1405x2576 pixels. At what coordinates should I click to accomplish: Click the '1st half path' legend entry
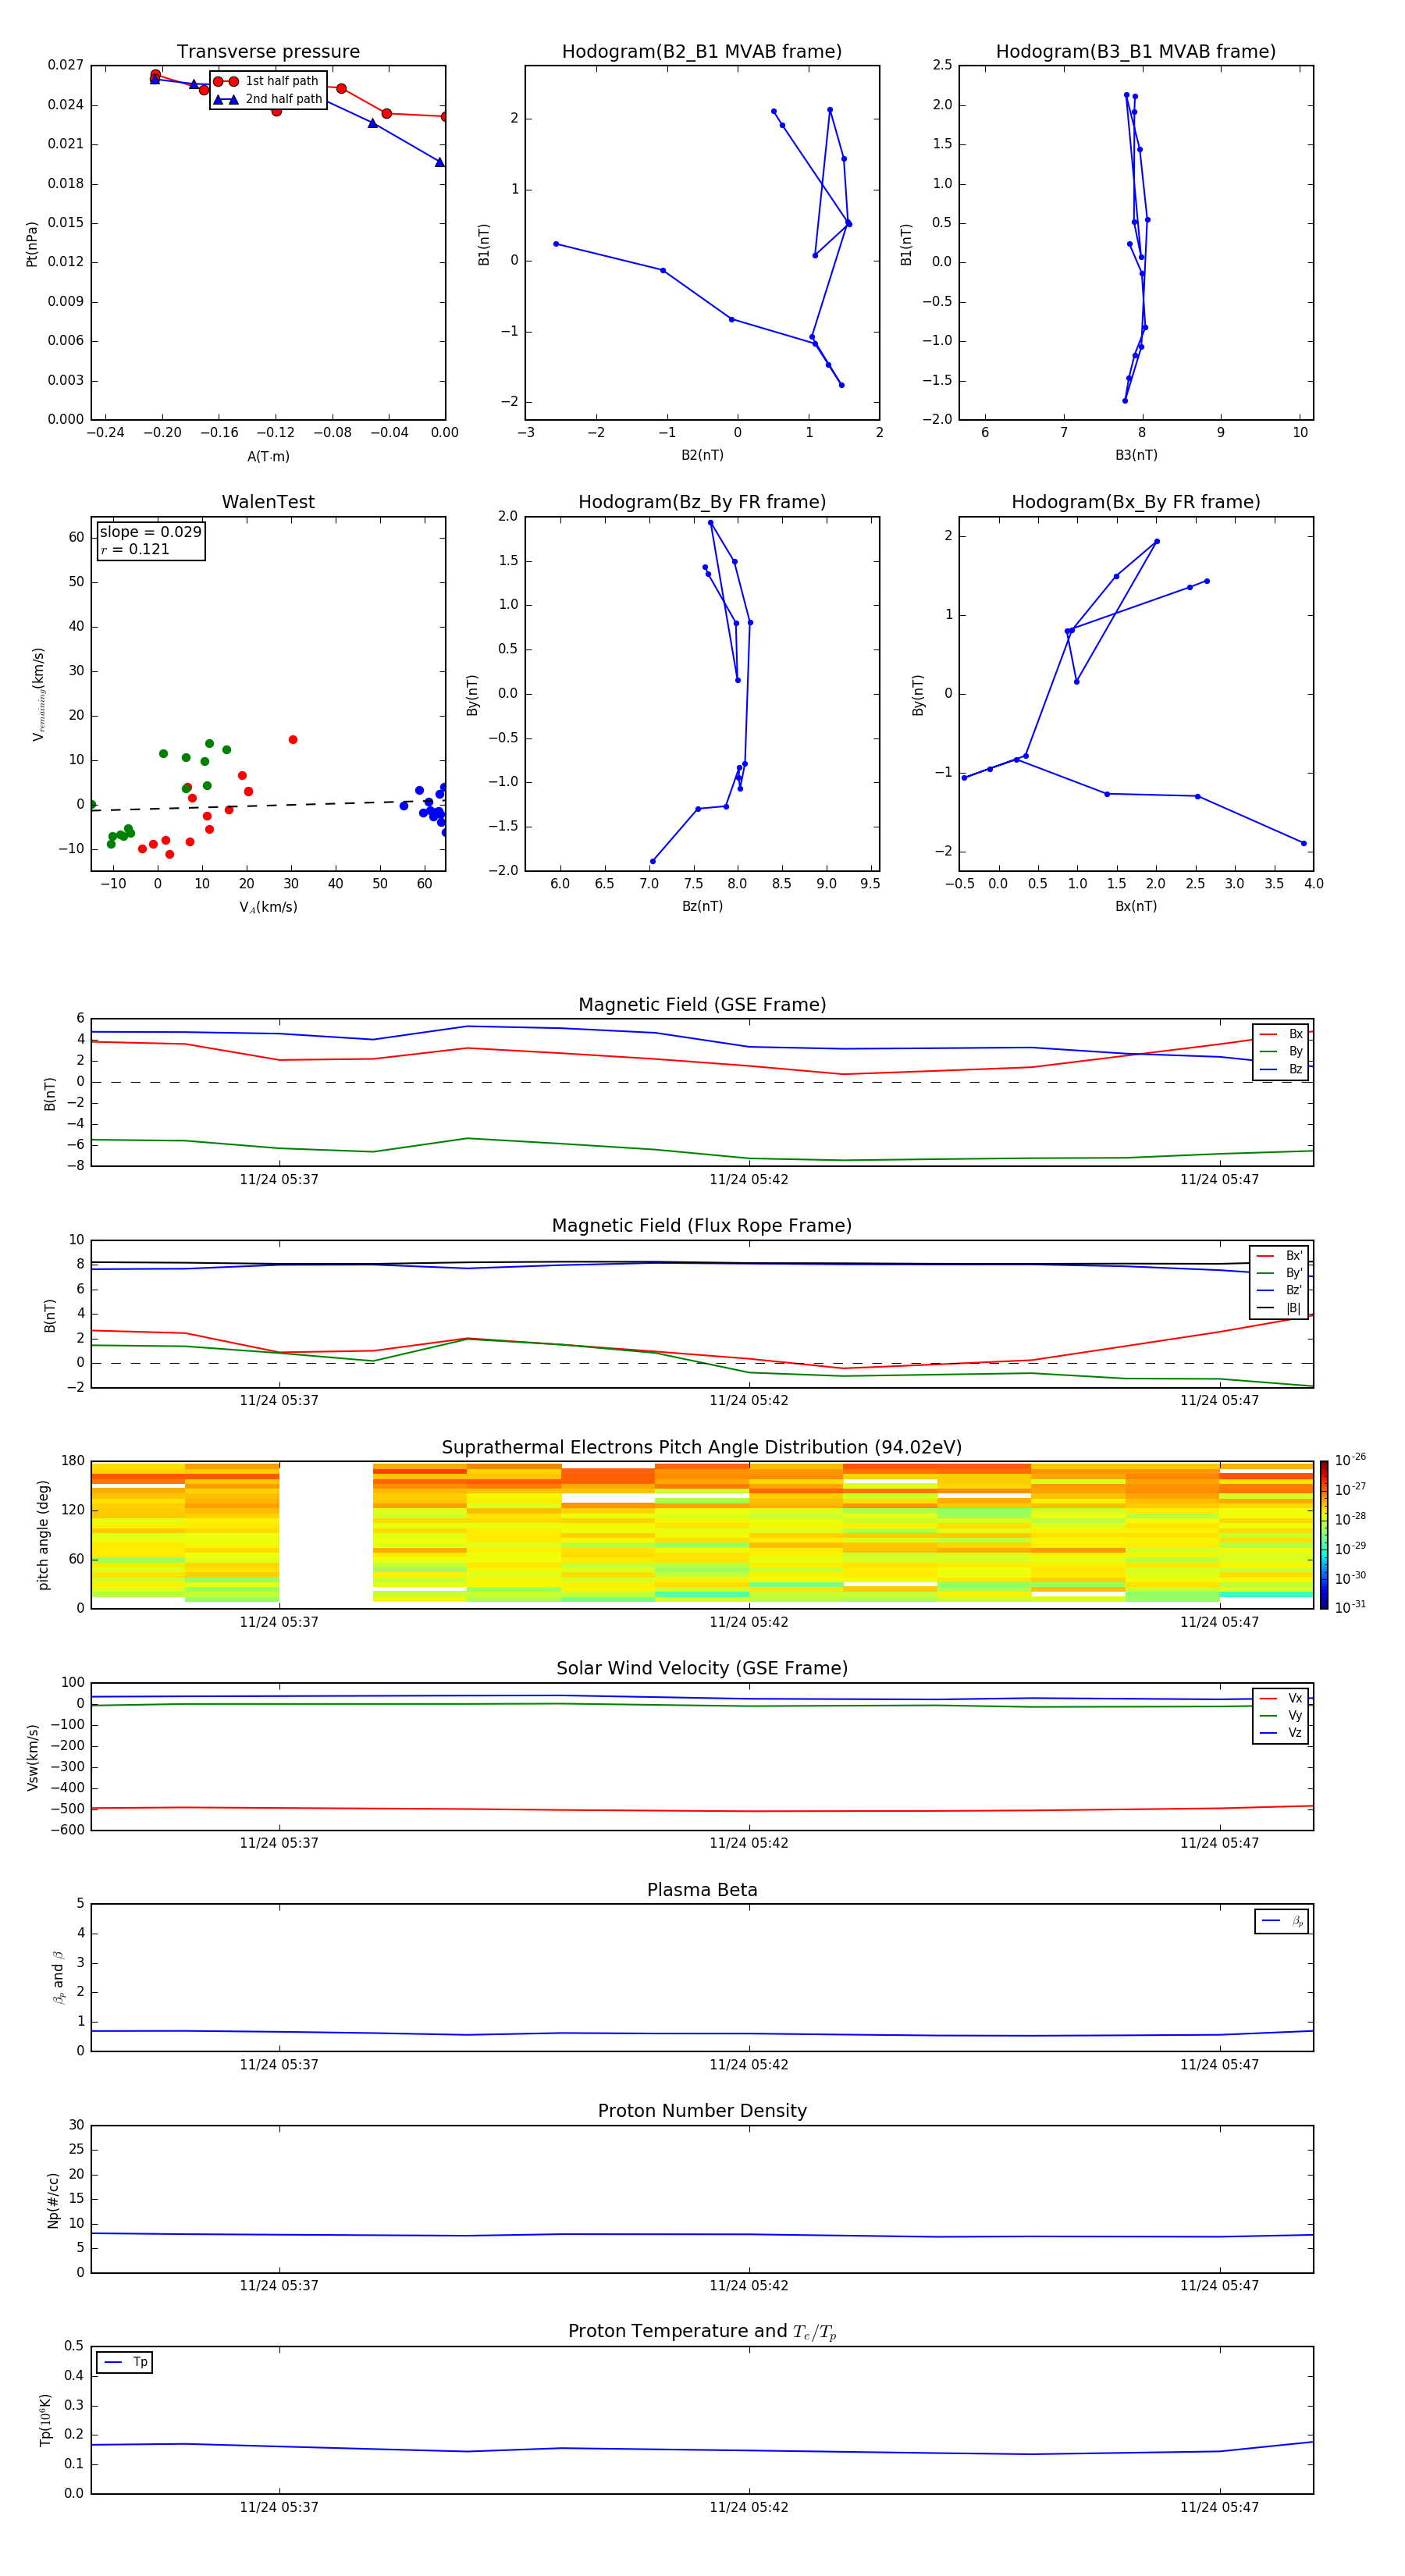pos(267,81)
